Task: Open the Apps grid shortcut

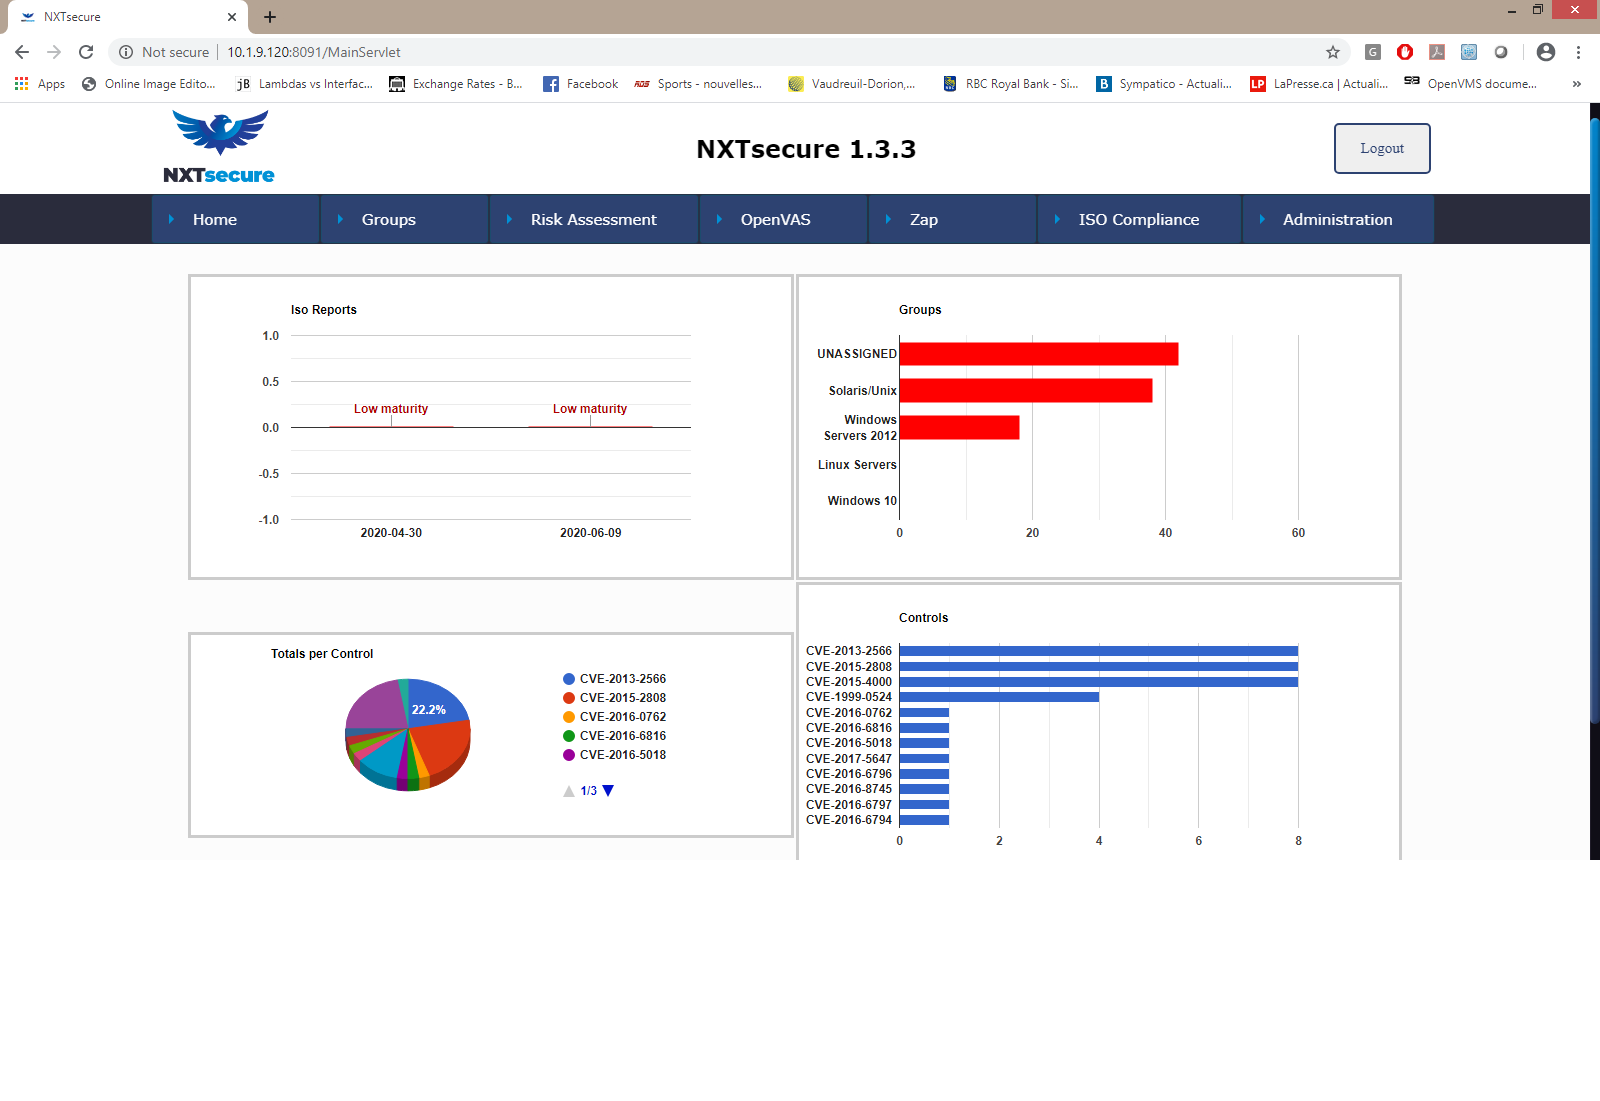Action: tap(40, 84)
